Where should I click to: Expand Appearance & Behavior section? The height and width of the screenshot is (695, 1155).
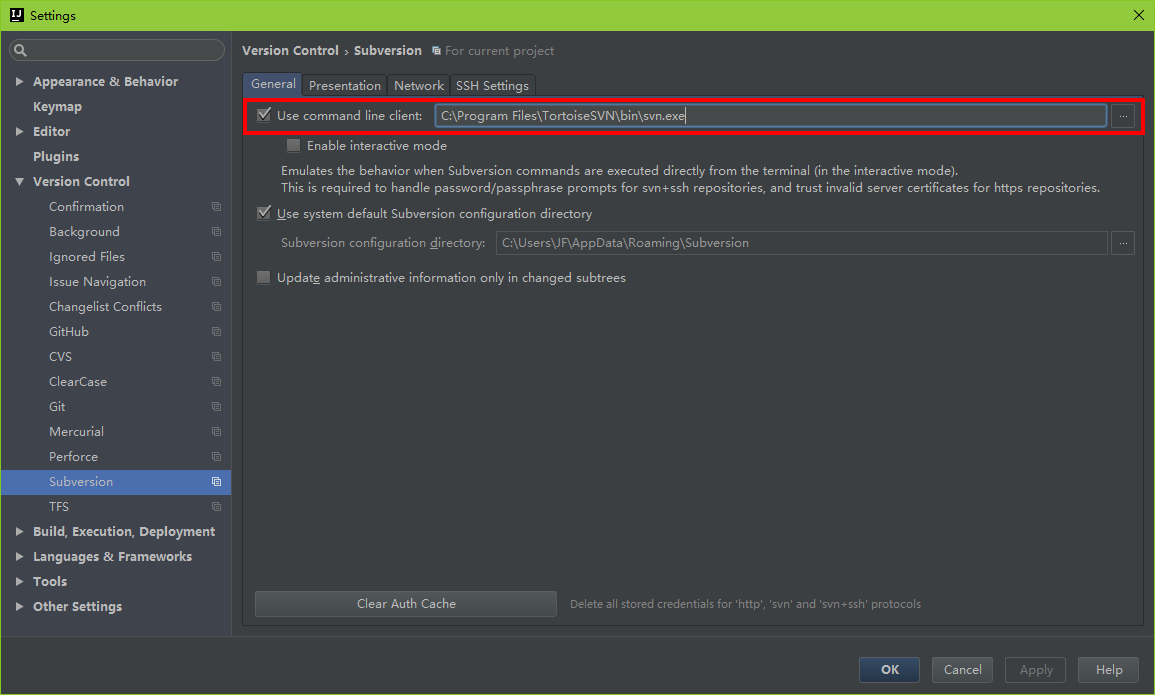(20, 82)
